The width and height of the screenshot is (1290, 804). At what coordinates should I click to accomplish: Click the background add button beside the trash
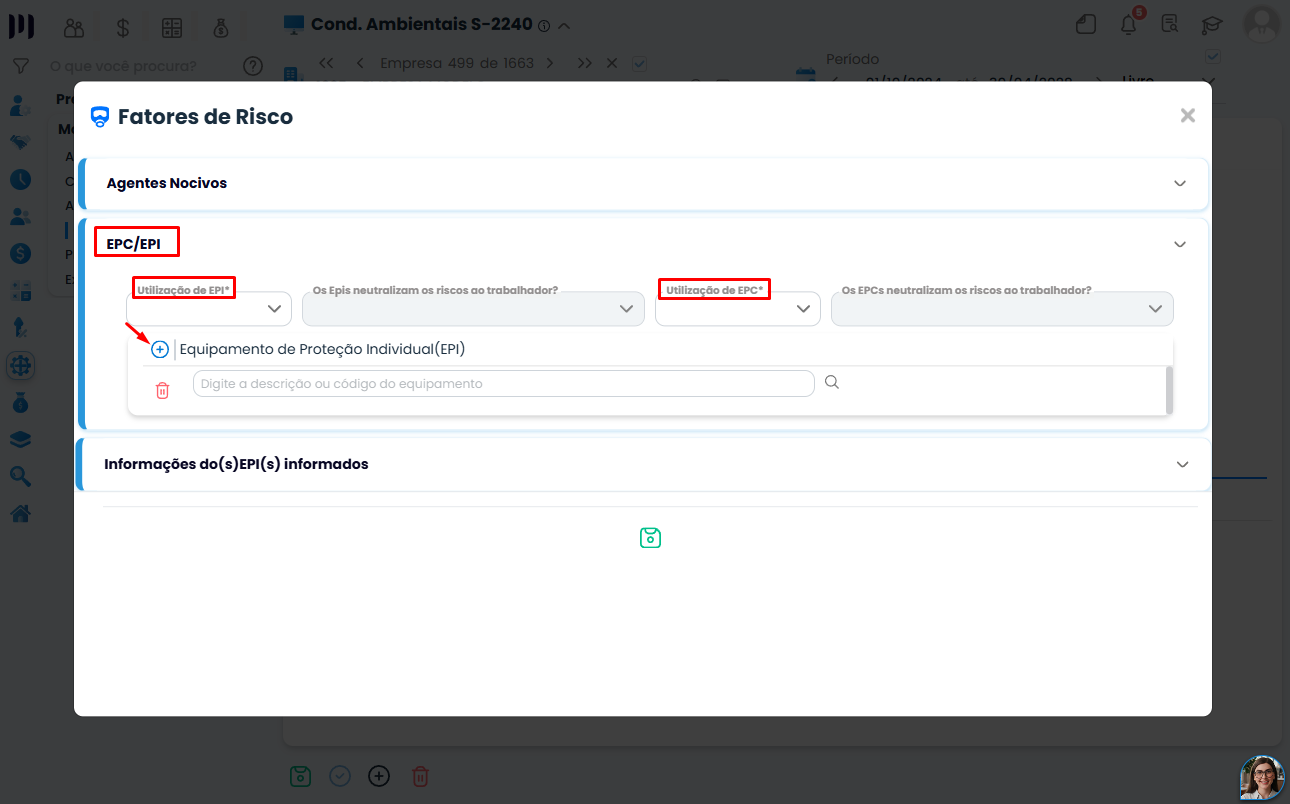click(x=378, y=776)
